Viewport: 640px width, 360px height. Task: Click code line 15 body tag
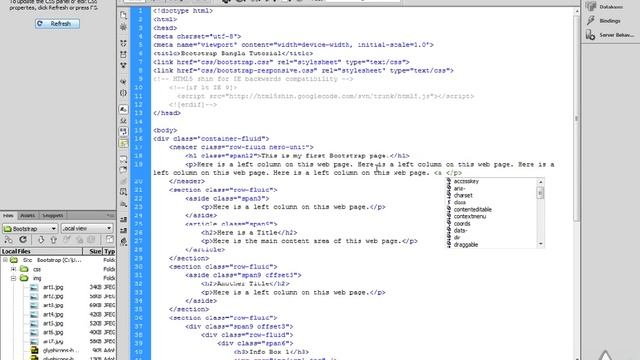(x=165, y=130)
